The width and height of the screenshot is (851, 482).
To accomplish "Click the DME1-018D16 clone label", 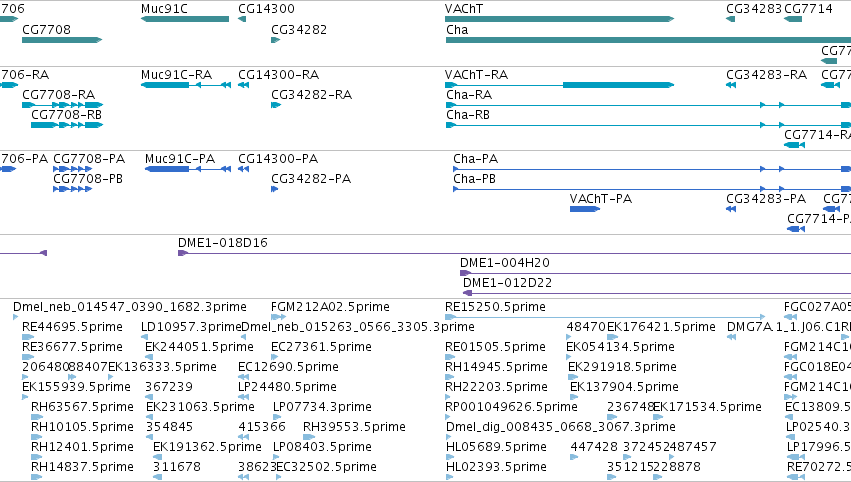I will pos(223,243).
